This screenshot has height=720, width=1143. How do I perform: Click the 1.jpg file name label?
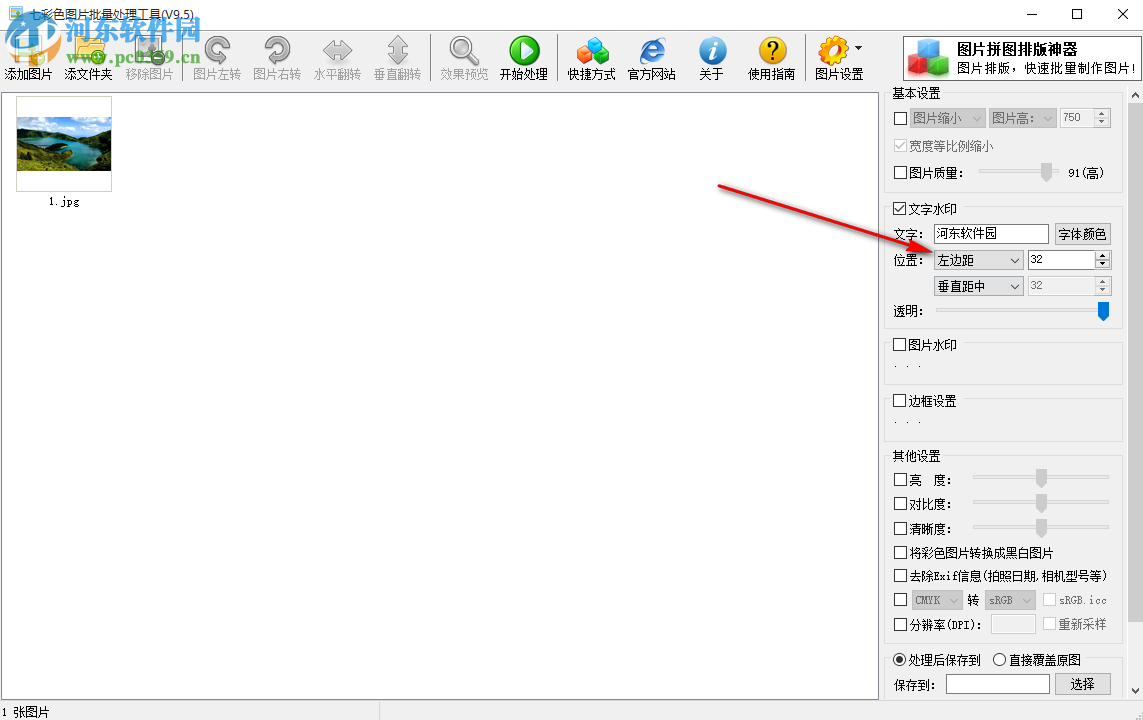click(x=64, y=201)
